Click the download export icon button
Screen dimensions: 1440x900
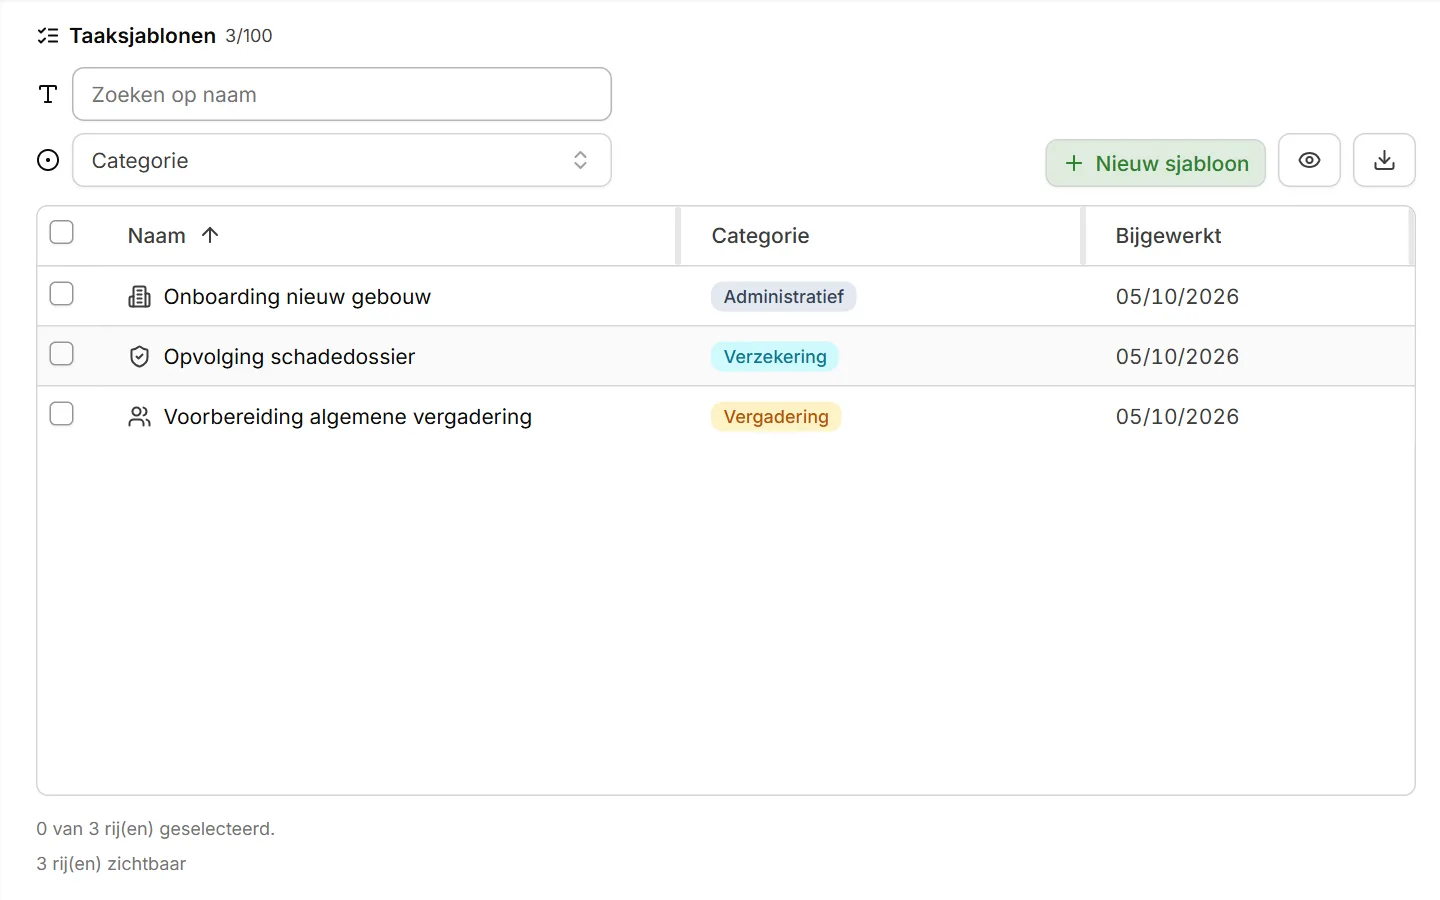coord(1384,160)
